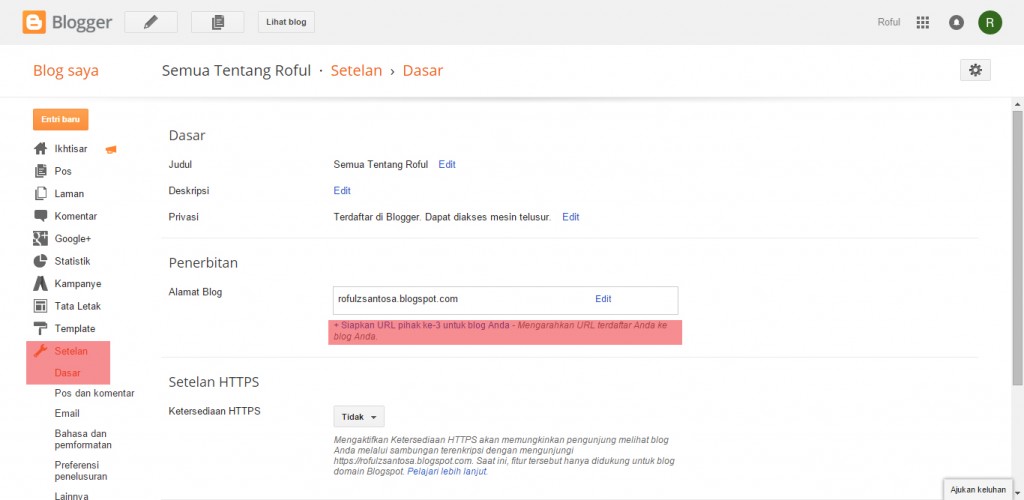Click the Kampanye AdWords icon

click(40, 284)
